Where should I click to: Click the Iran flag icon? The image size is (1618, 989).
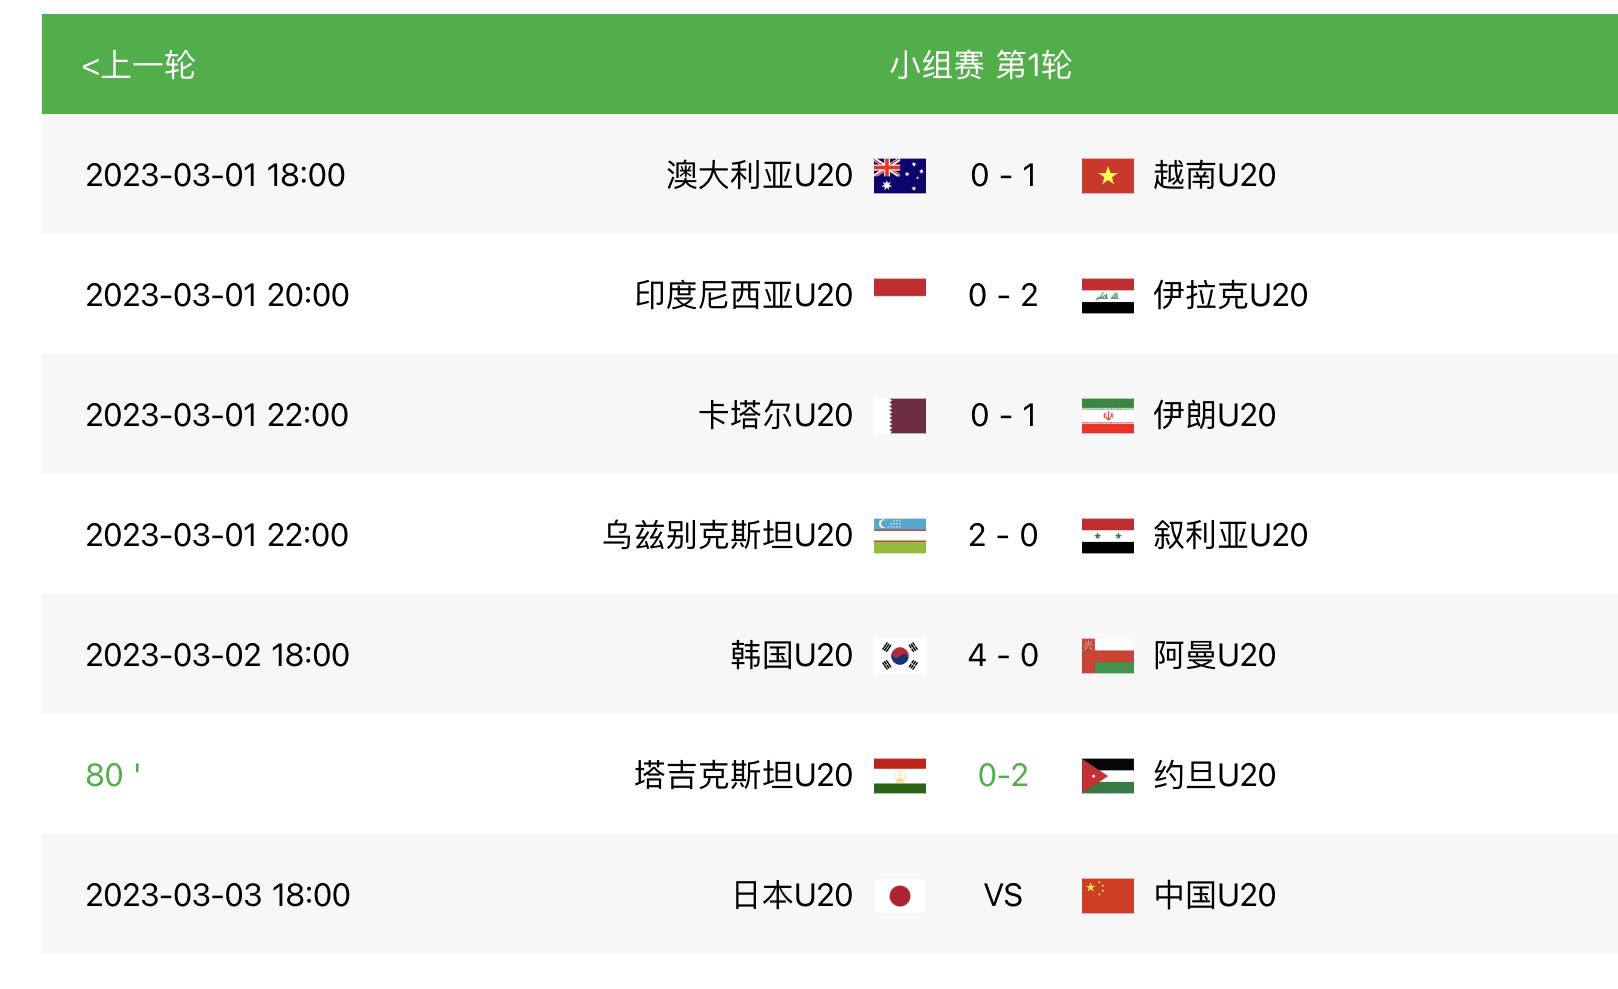[x=1107, y=416]
